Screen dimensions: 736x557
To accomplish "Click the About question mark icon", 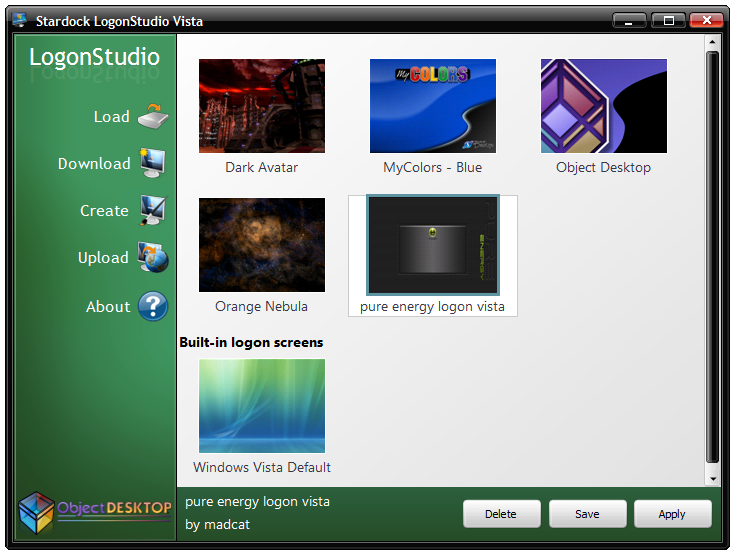I will [153, 306].
